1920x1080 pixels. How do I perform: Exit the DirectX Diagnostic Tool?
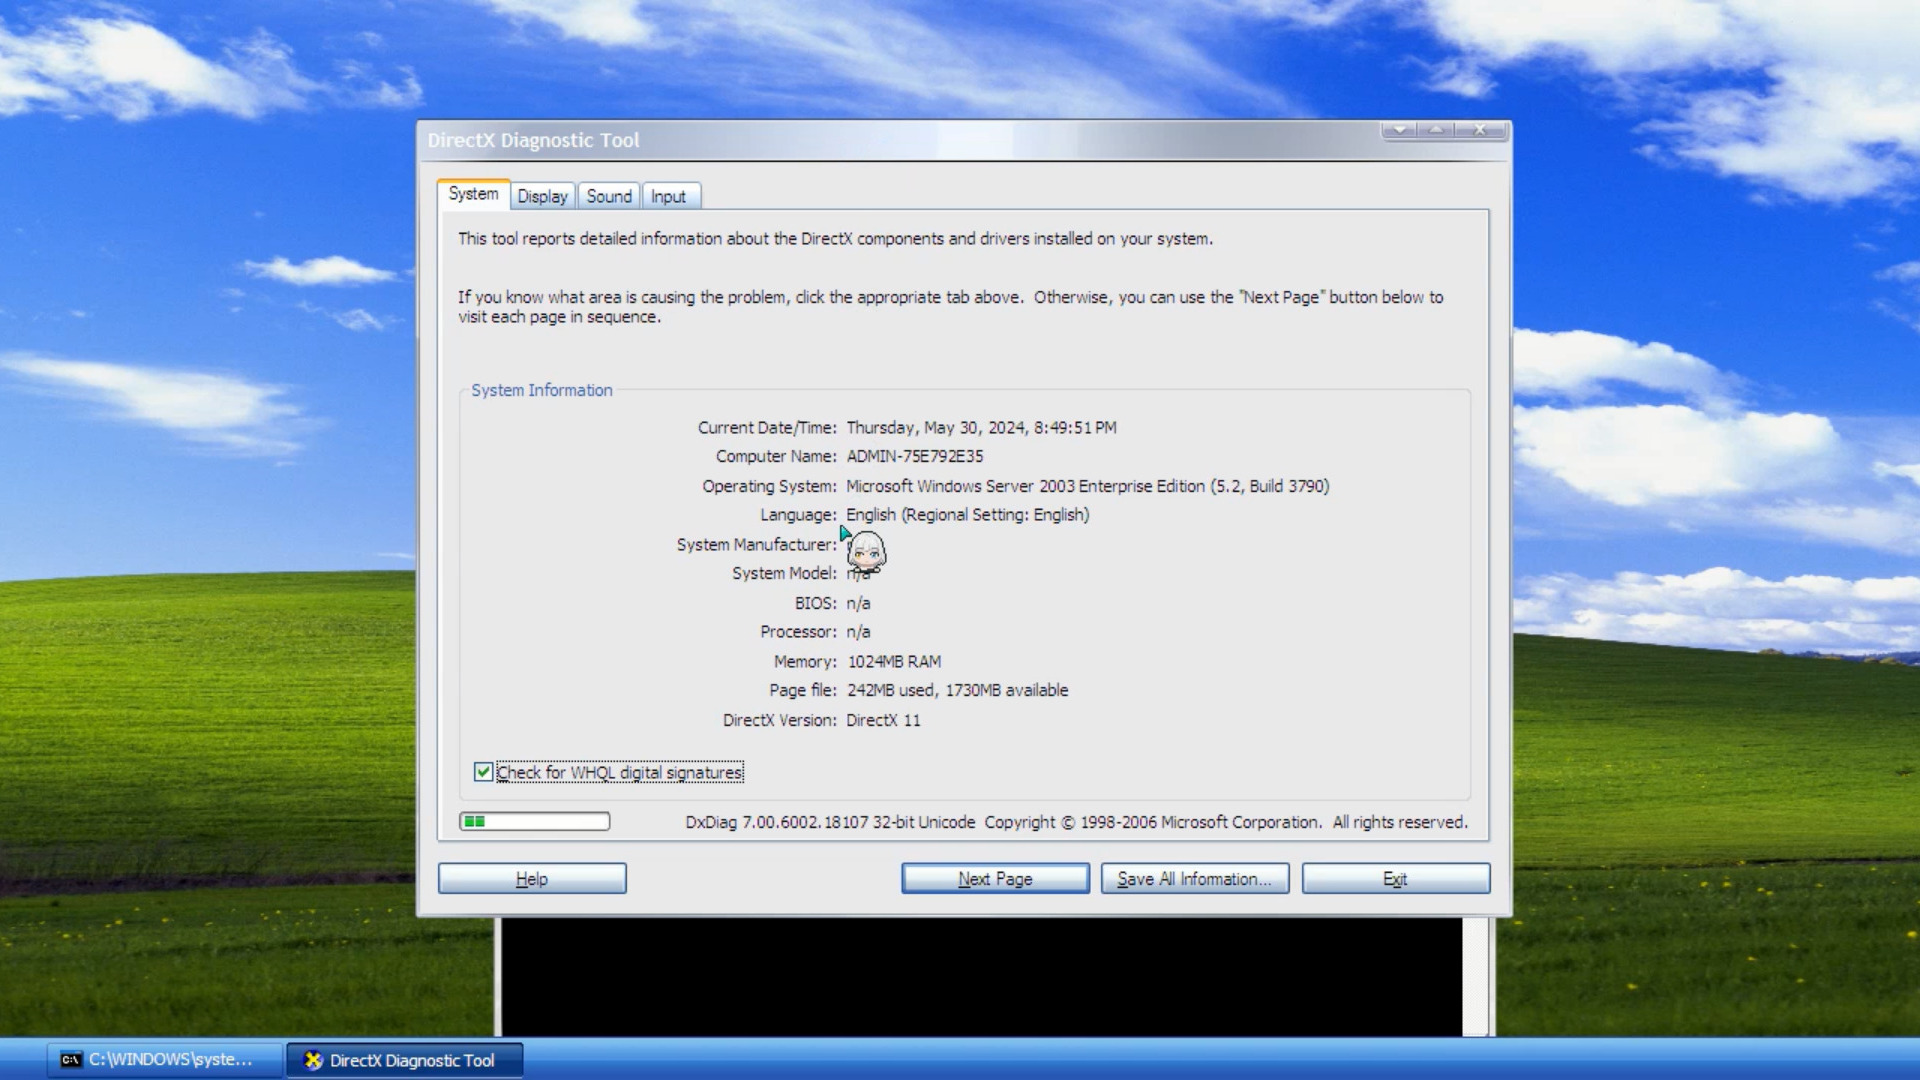1396,879
